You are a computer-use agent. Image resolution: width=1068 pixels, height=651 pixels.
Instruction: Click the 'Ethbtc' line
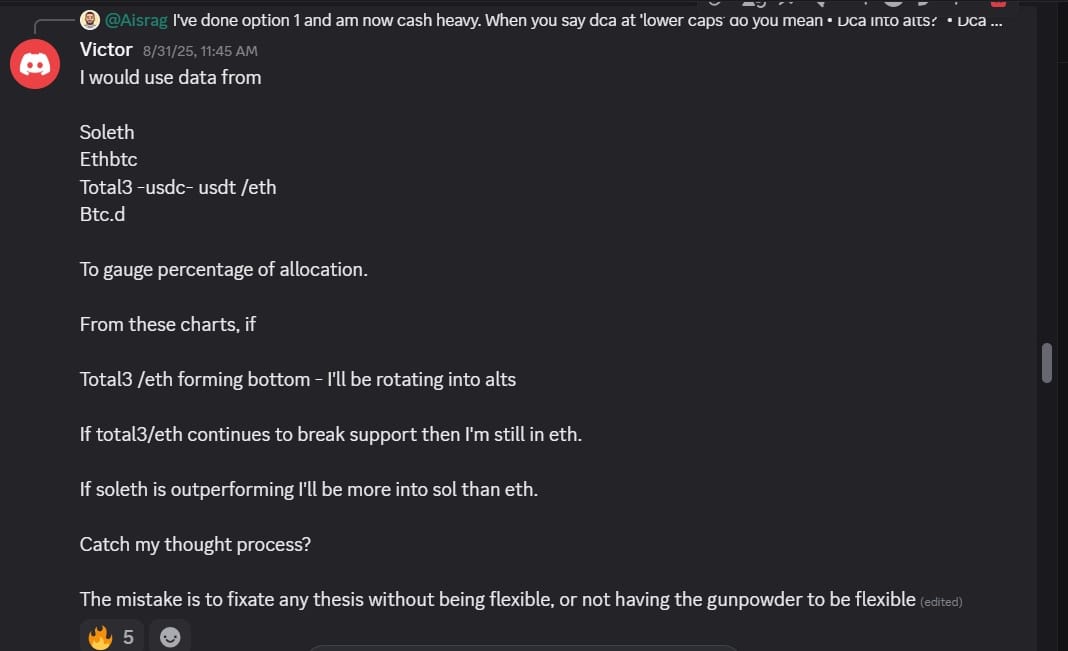(x=109, y=159)
